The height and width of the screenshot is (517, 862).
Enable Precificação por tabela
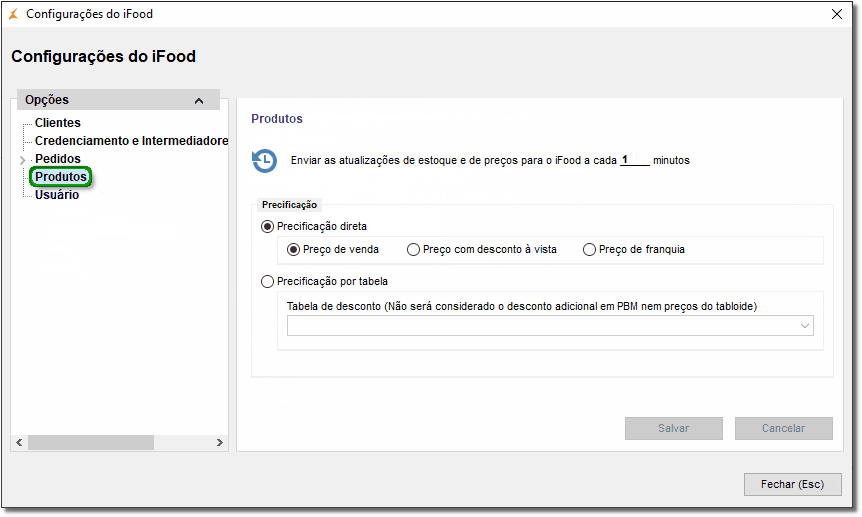pos(267,282)
